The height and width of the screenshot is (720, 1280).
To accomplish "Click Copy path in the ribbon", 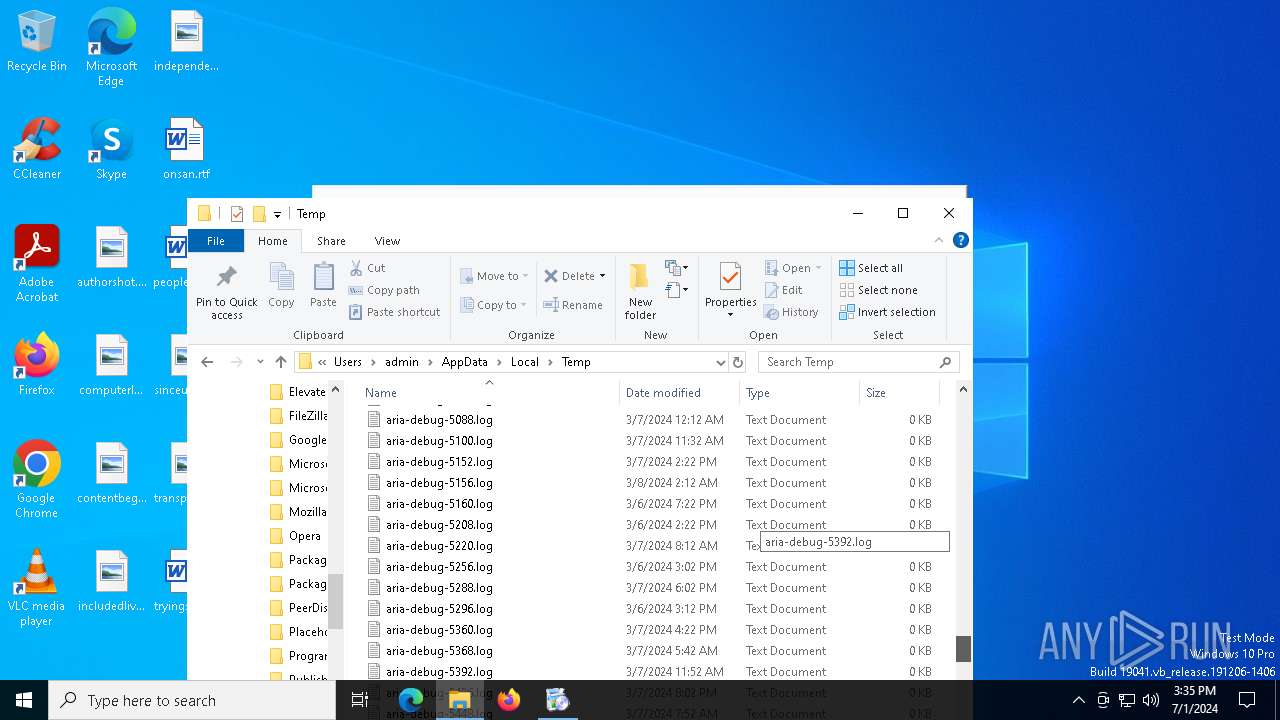I will pyautogui.click(x=384, y=290).
